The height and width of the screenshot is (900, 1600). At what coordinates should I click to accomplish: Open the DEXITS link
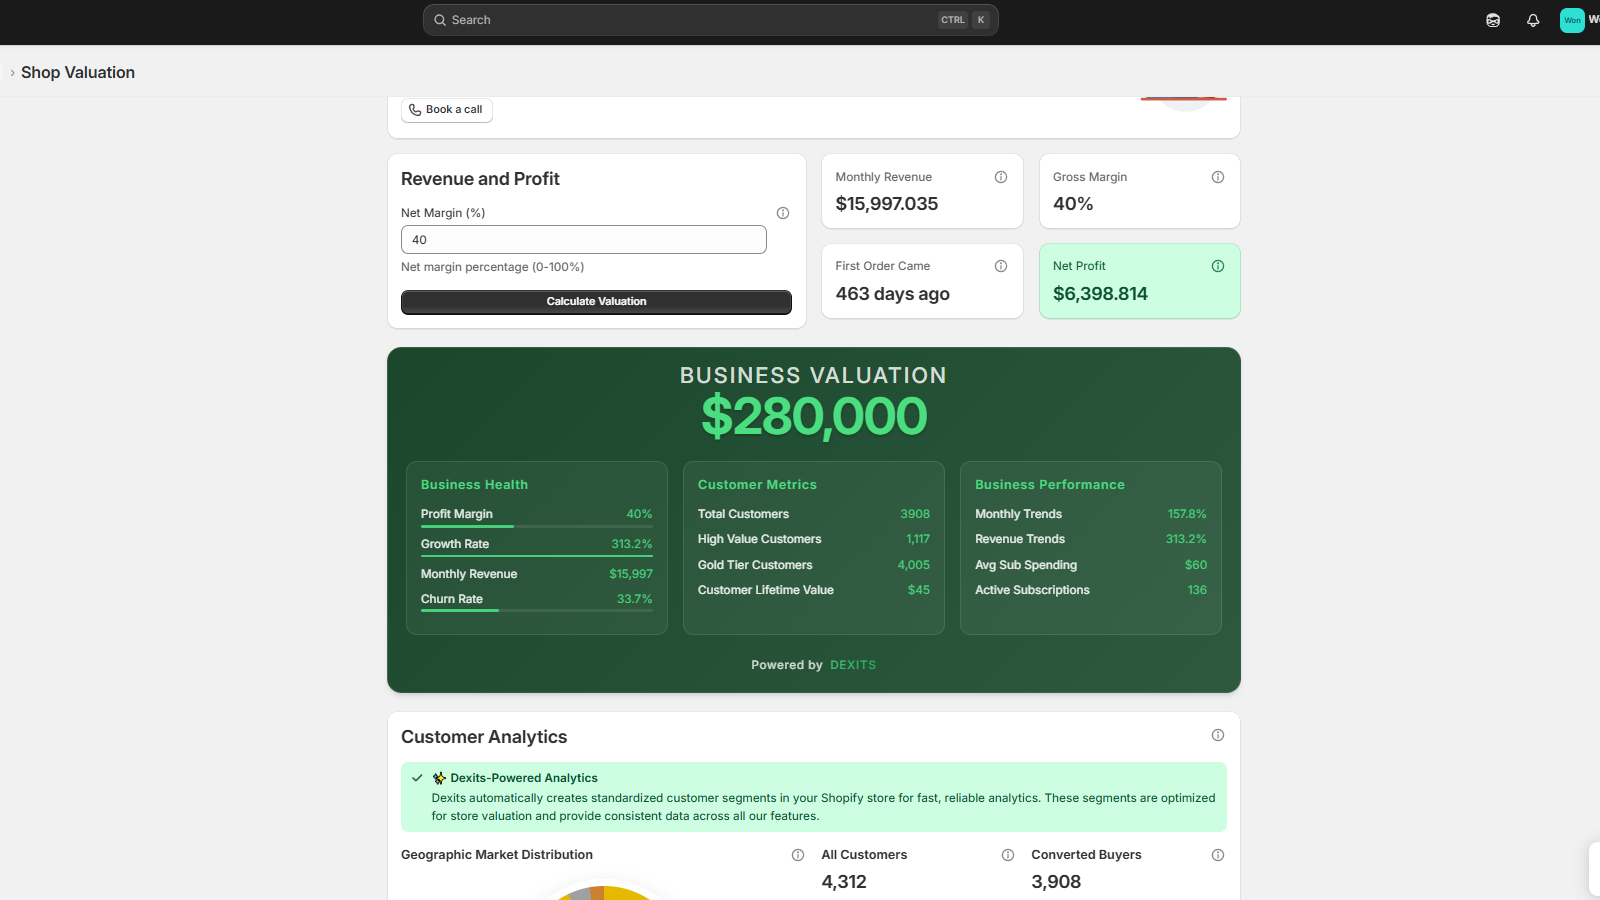pos(853,665)
